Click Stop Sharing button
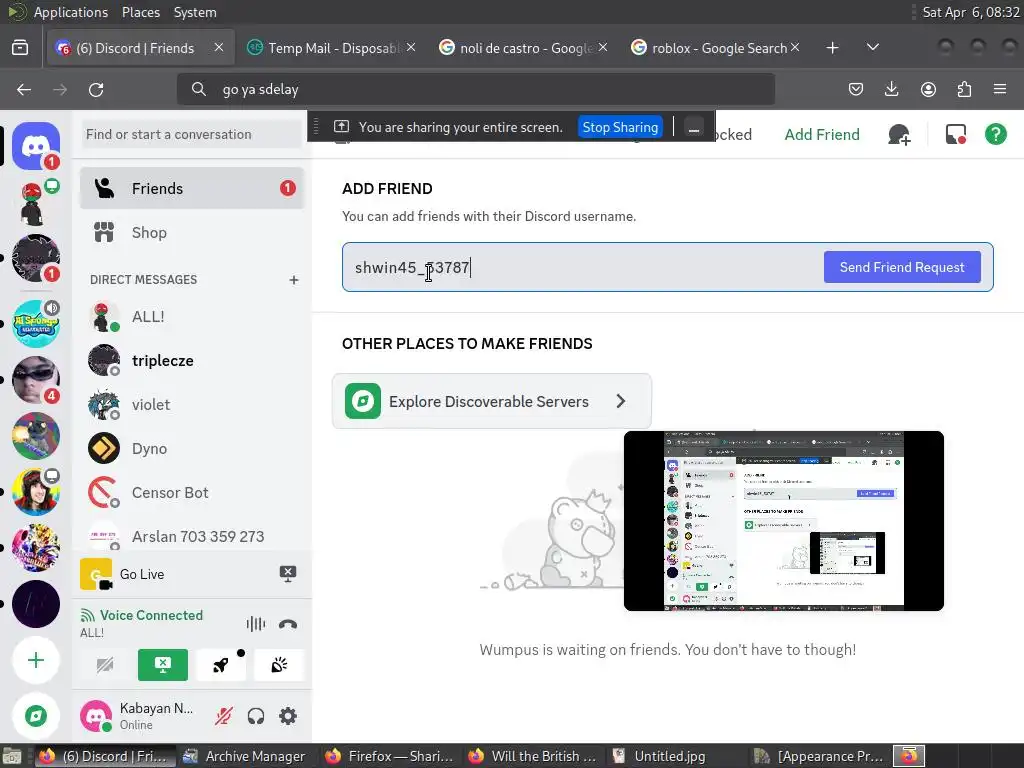 620,127
